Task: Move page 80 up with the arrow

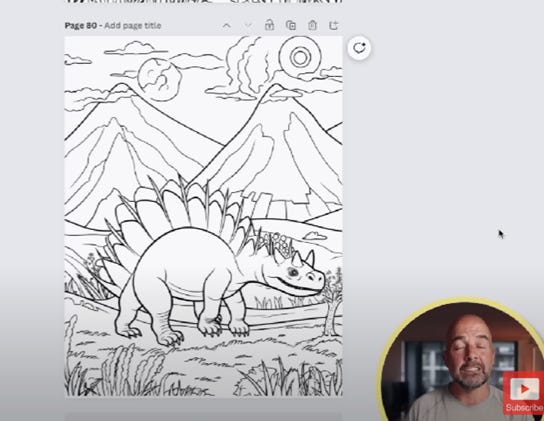Action: click(226, 25)
